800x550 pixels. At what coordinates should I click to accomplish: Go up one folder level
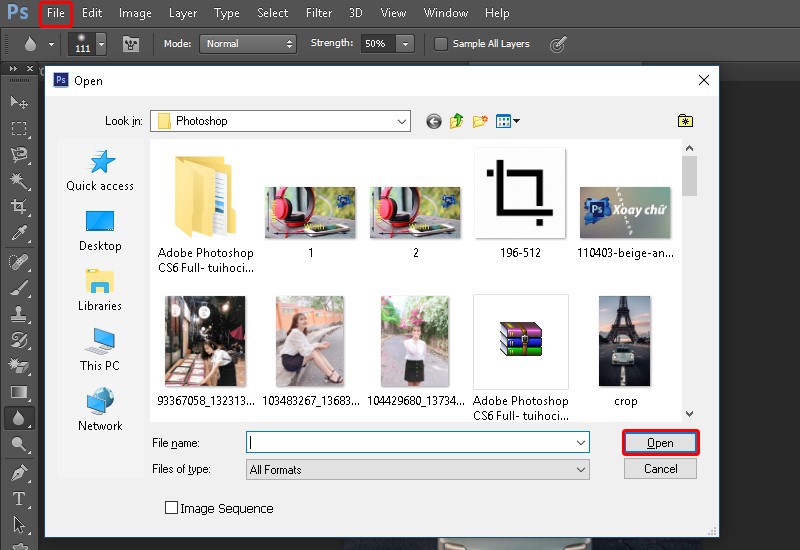point(457,121)
